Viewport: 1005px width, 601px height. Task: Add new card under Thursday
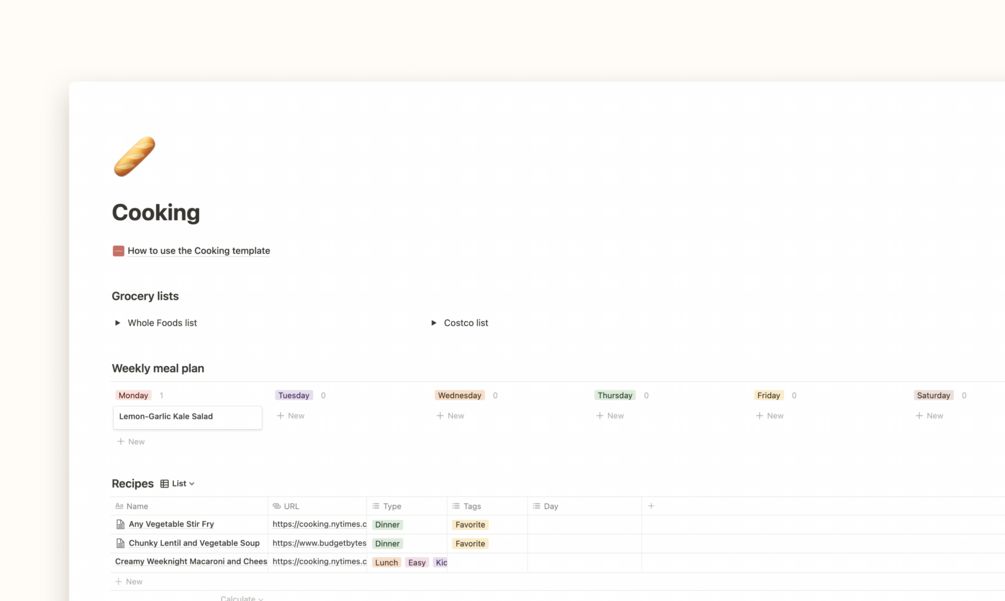[x=610, y=416]
